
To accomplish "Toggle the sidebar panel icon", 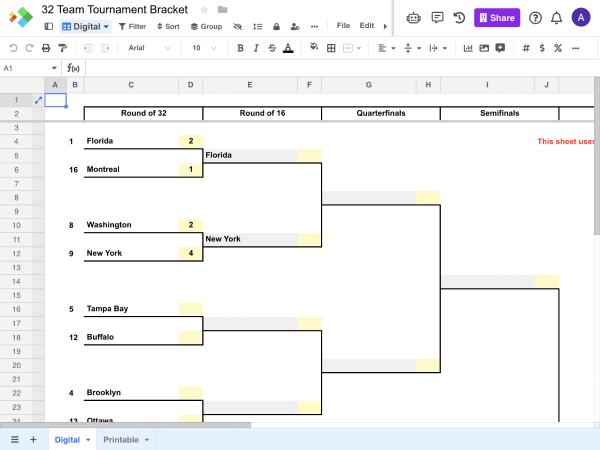I will [49, 26].
